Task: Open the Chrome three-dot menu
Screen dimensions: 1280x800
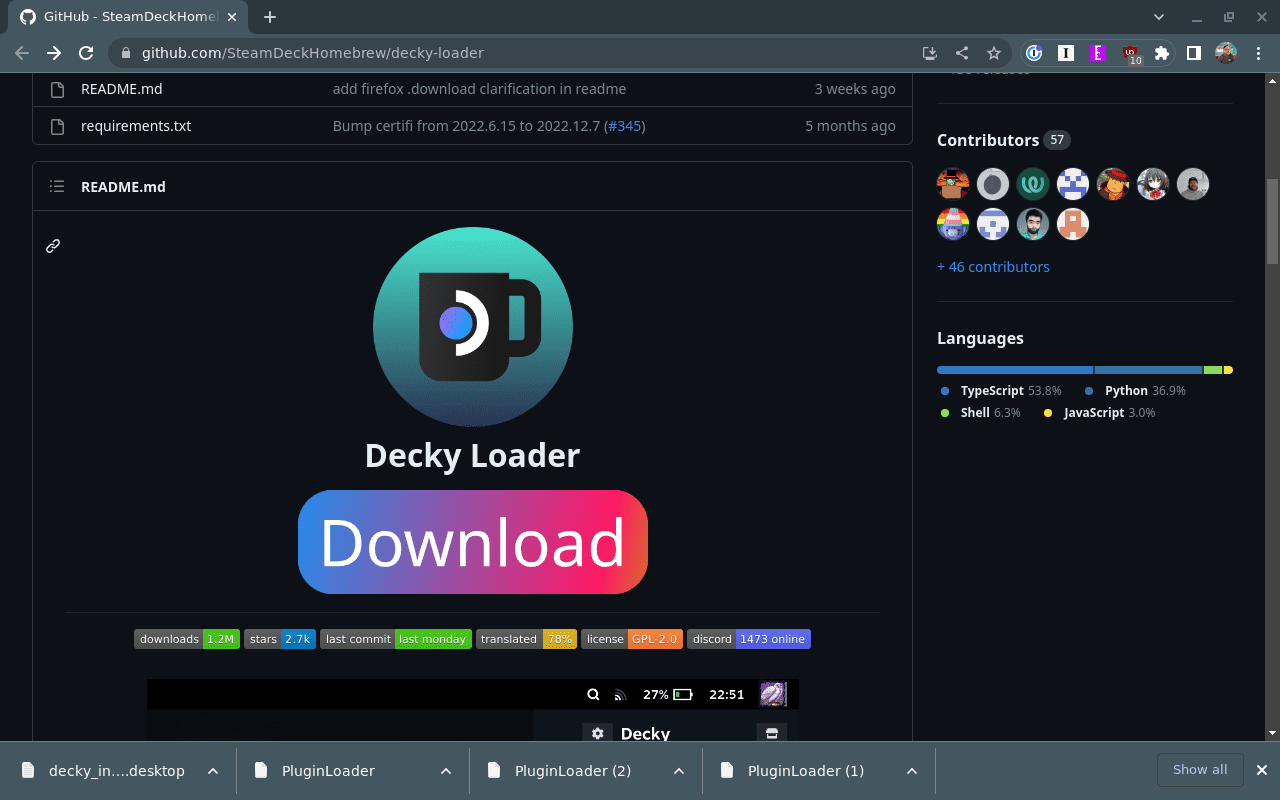Action: coord(1258,53)
